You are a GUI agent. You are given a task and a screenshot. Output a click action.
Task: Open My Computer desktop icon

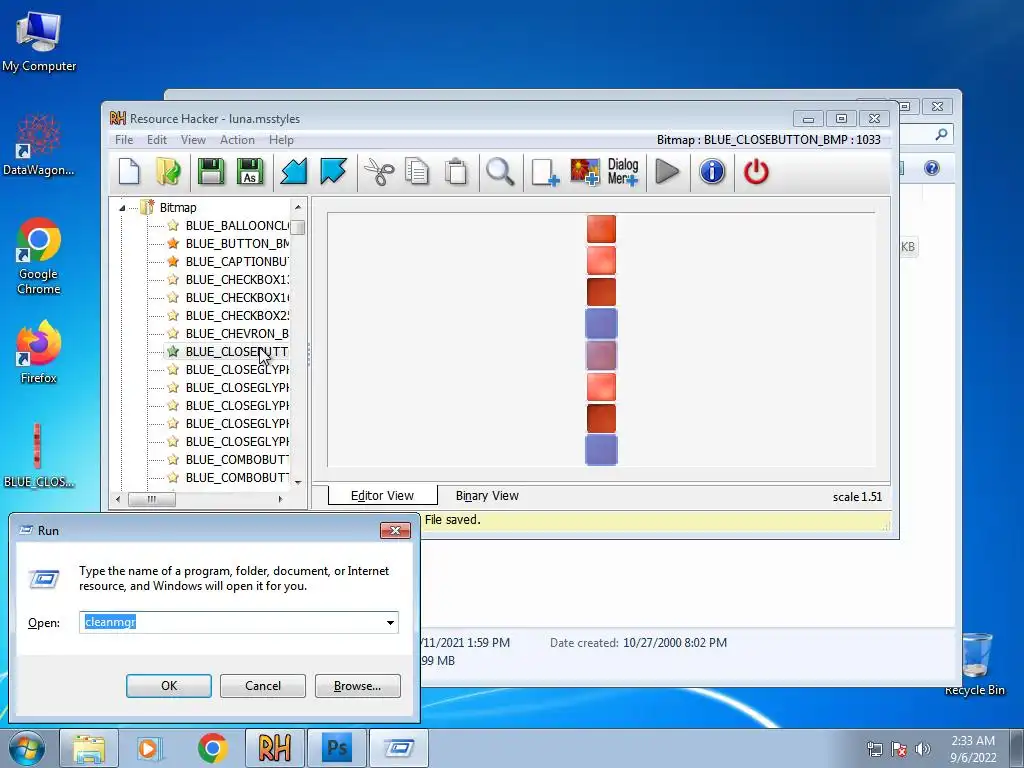tap(39, 40)
